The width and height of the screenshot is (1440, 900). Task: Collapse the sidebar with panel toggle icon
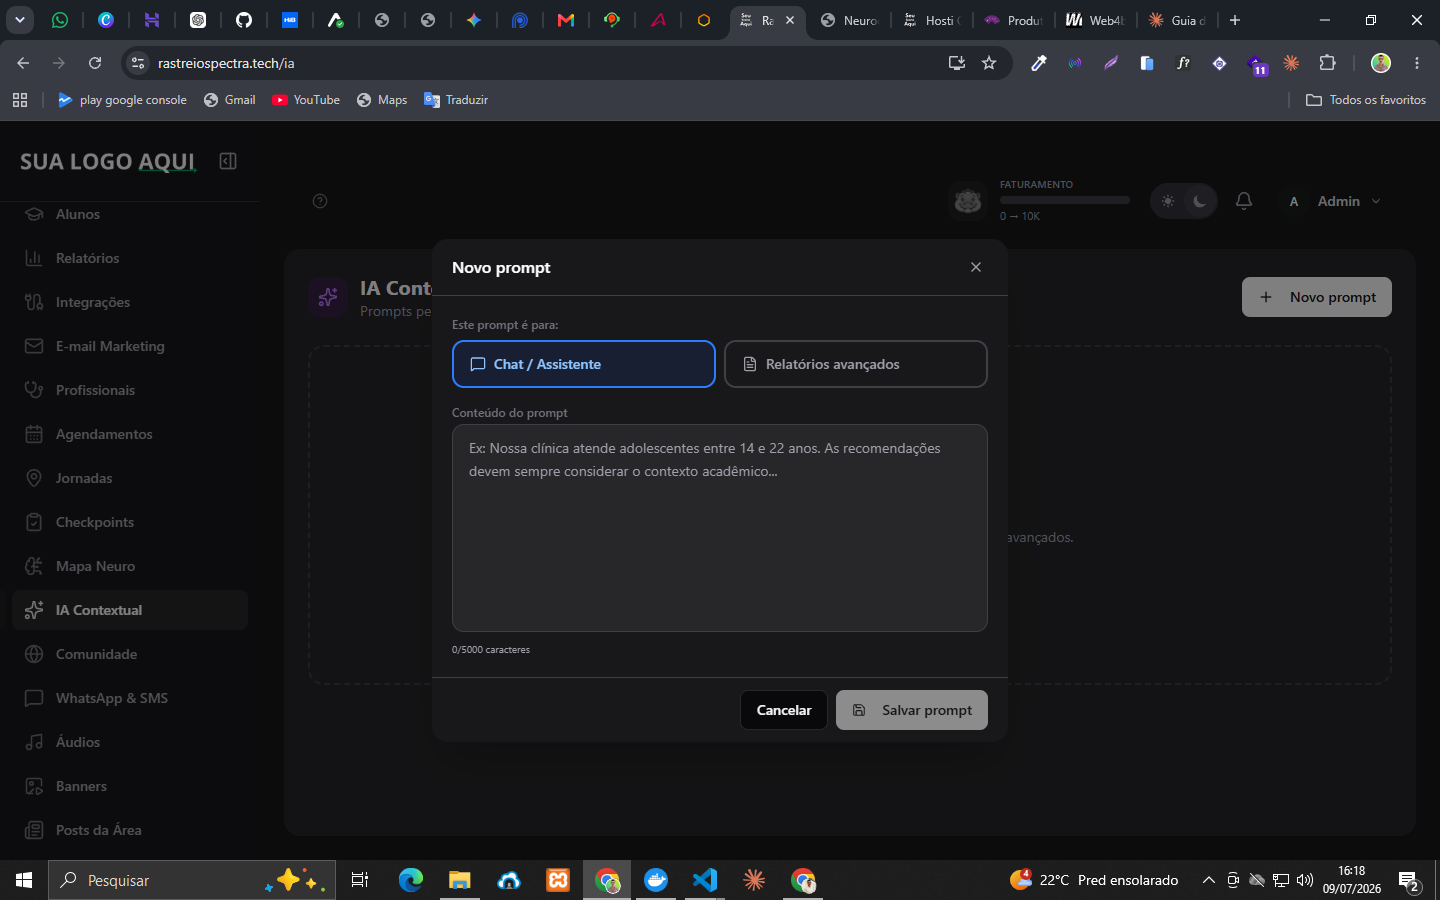228,161
